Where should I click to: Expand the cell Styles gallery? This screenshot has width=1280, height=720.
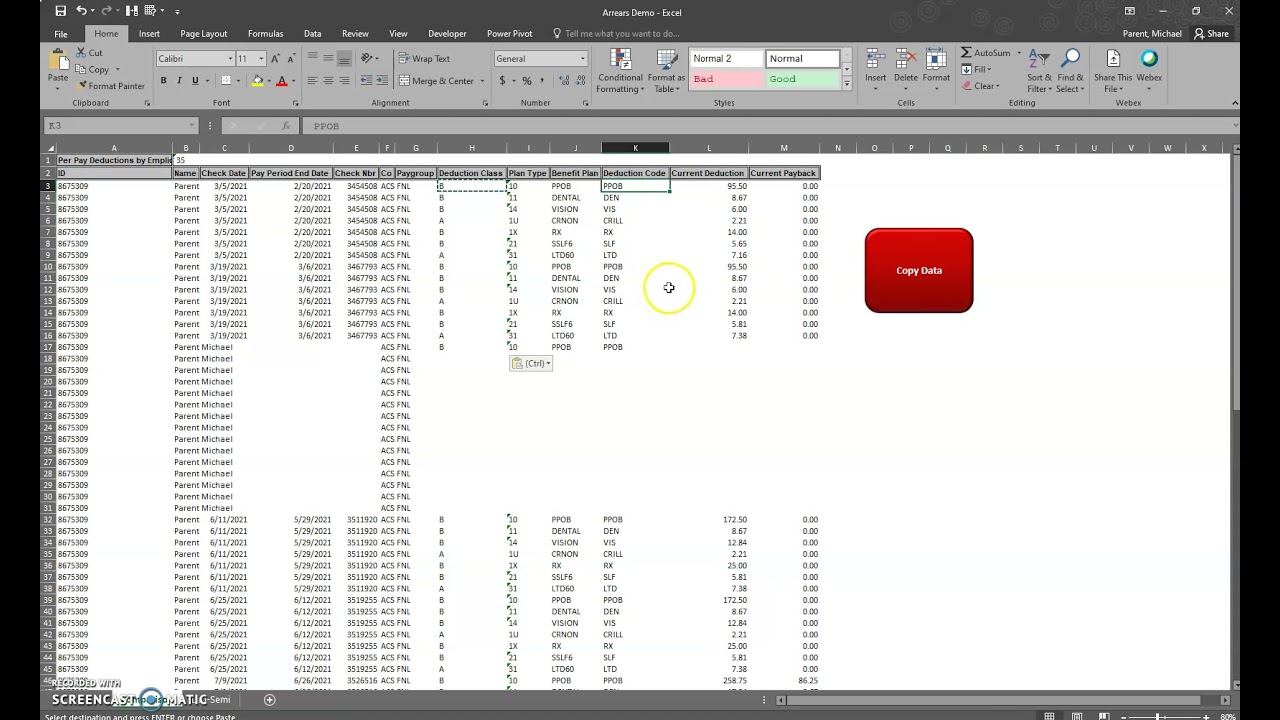click(847, 84)
